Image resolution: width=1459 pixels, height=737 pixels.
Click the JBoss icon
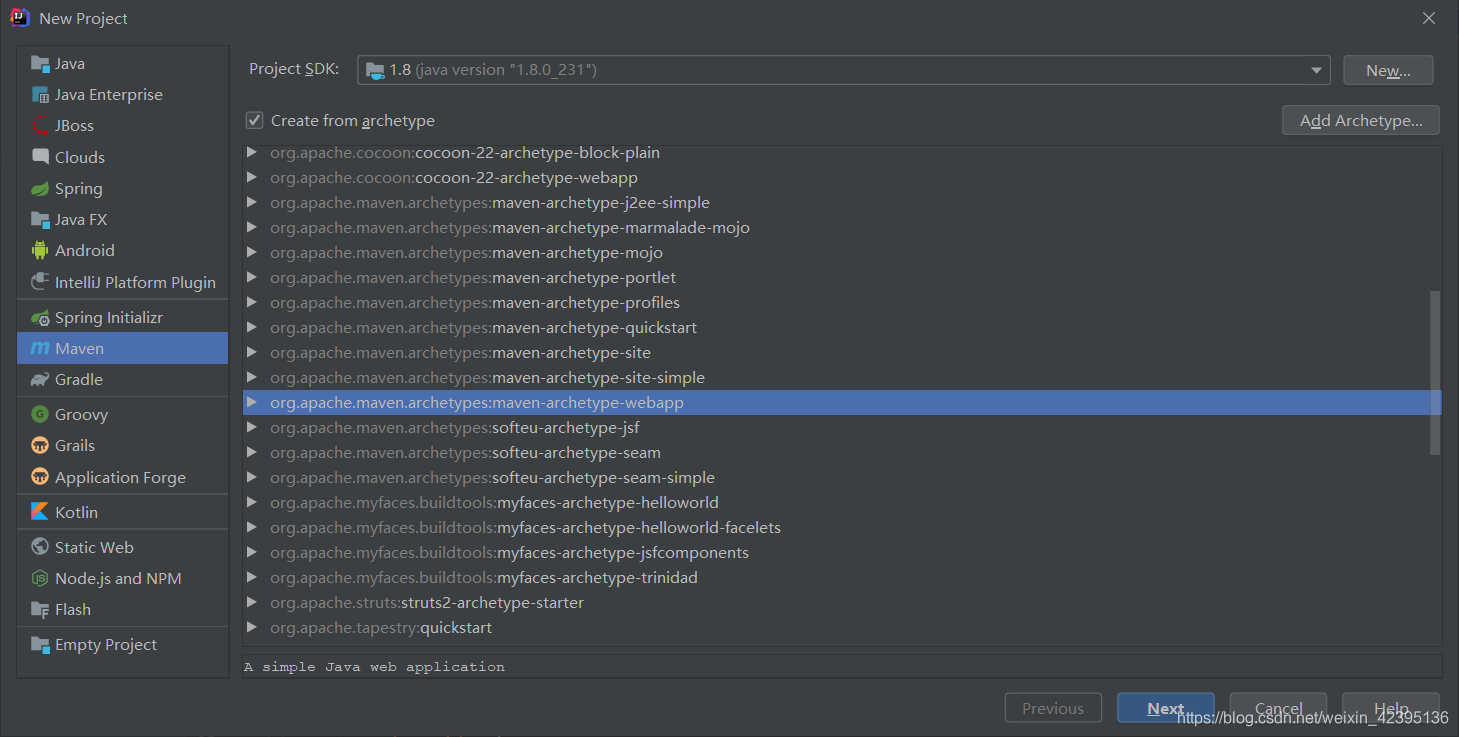[x=40, y=126]
